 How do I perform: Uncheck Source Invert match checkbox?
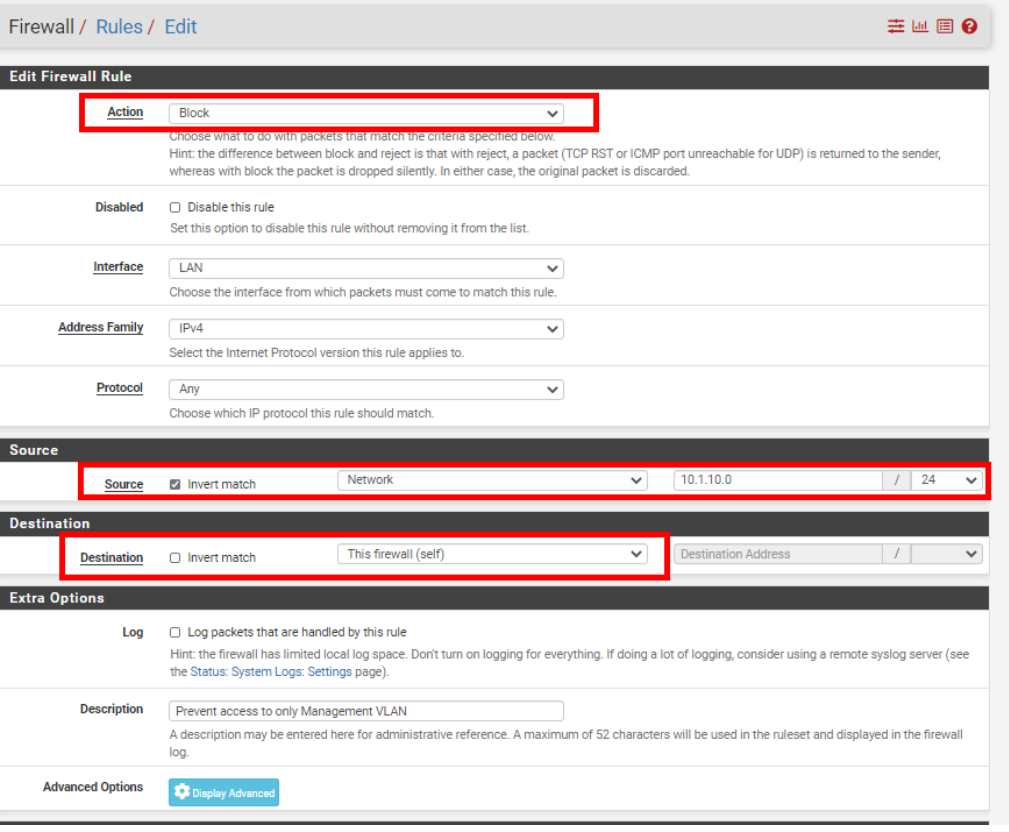point(176,485)
